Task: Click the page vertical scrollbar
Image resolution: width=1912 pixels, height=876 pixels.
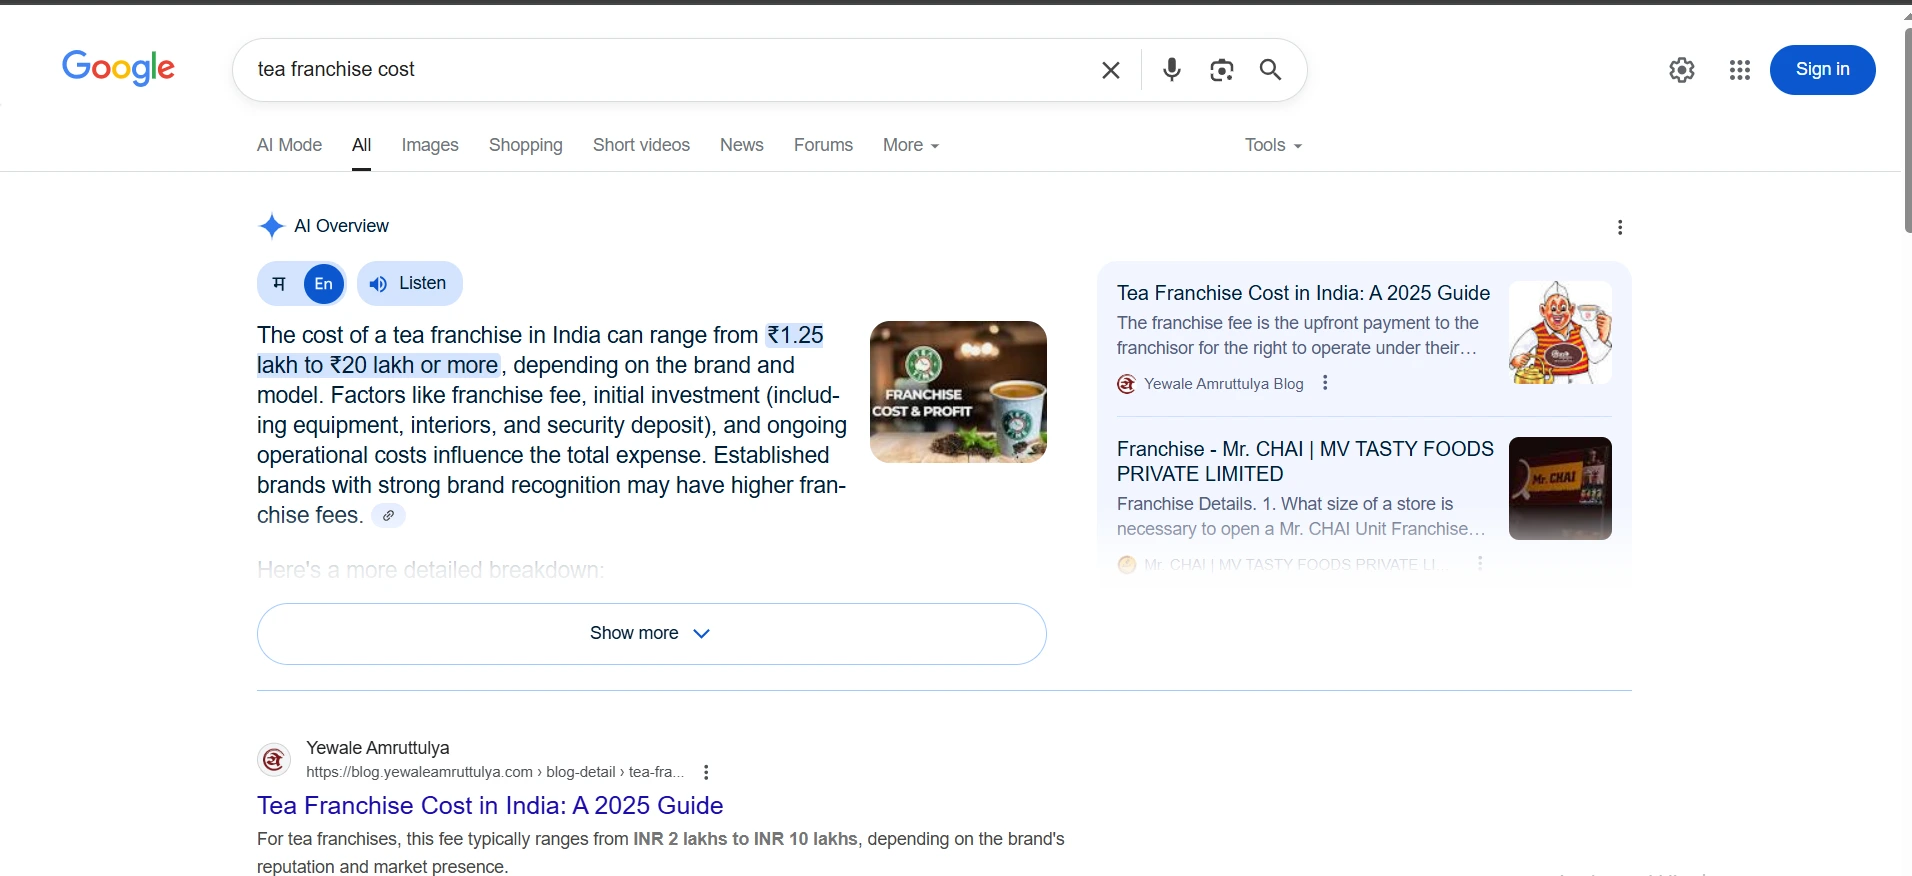Action: click(x=1907, y=130)
